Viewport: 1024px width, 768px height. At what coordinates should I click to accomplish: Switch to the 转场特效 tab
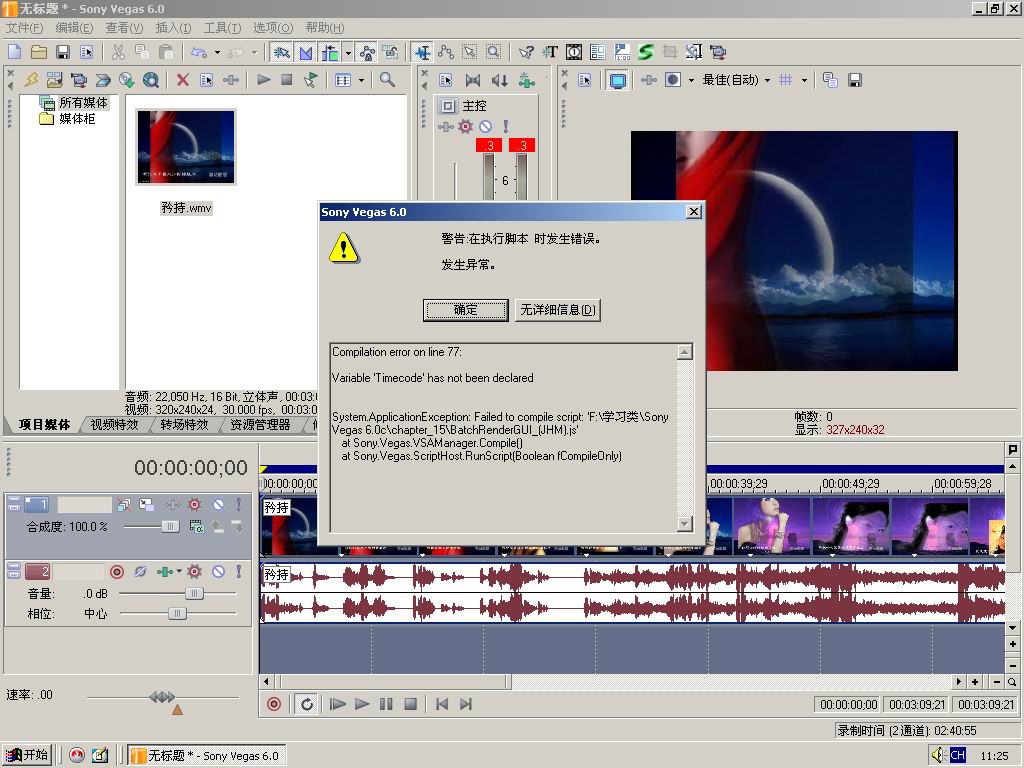[x=184, y=424]
